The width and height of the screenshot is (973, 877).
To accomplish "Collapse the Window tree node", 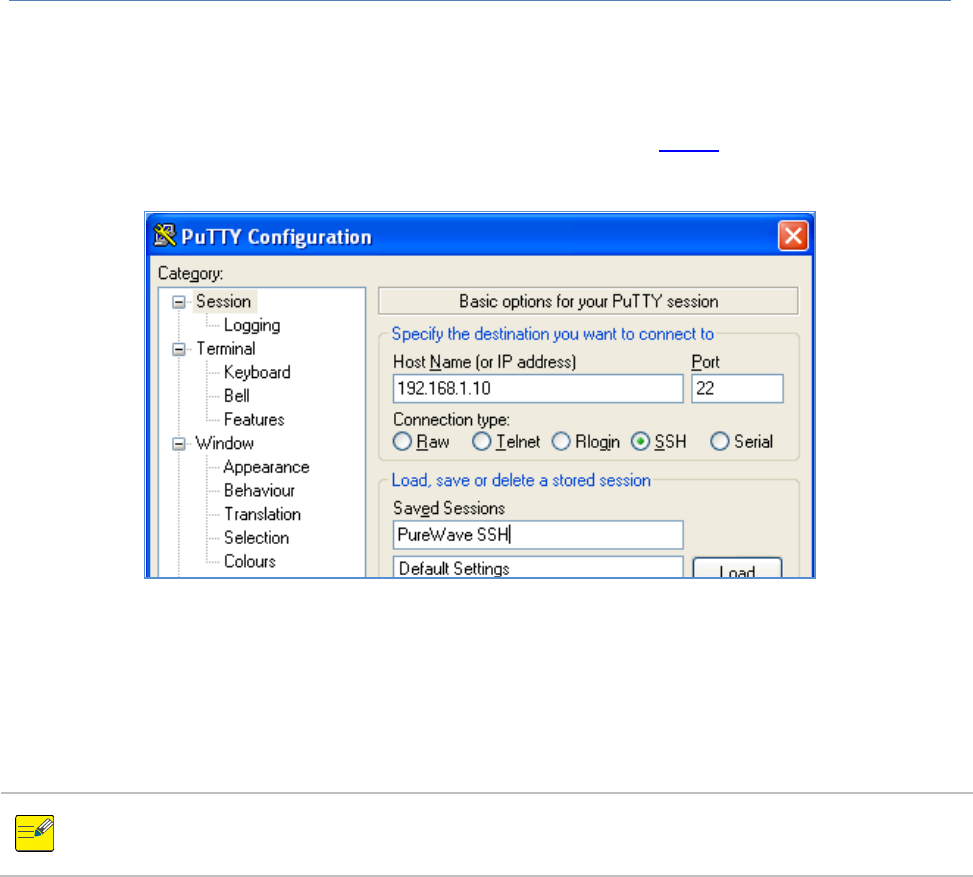I will (179, 444).
